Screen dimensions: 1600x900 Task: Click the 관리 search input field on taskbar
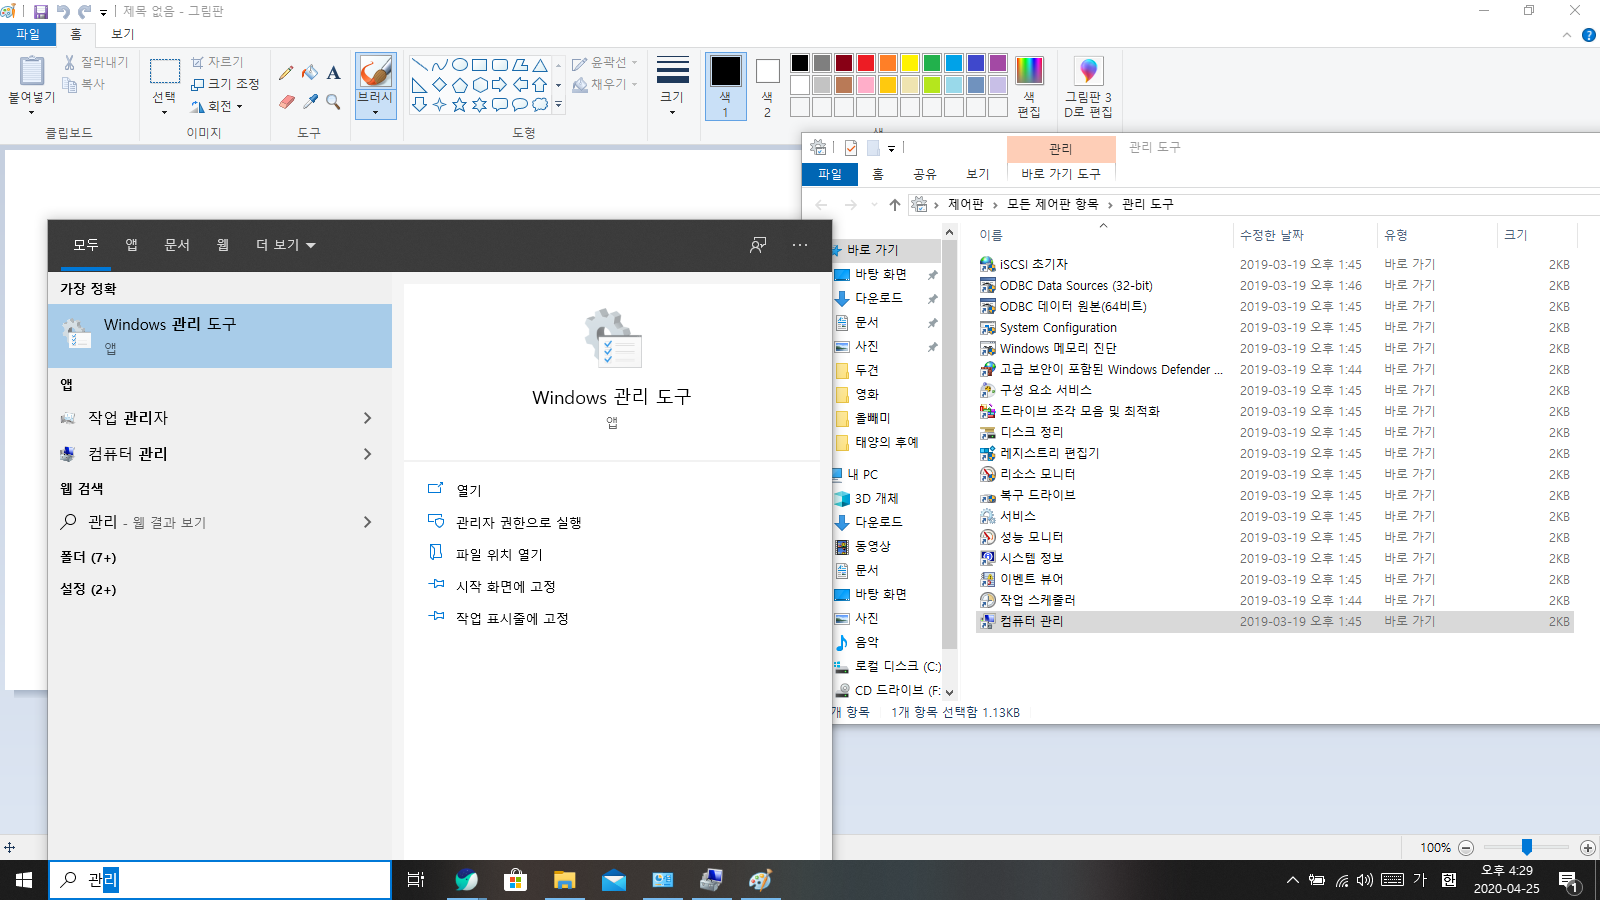point(220,880)
